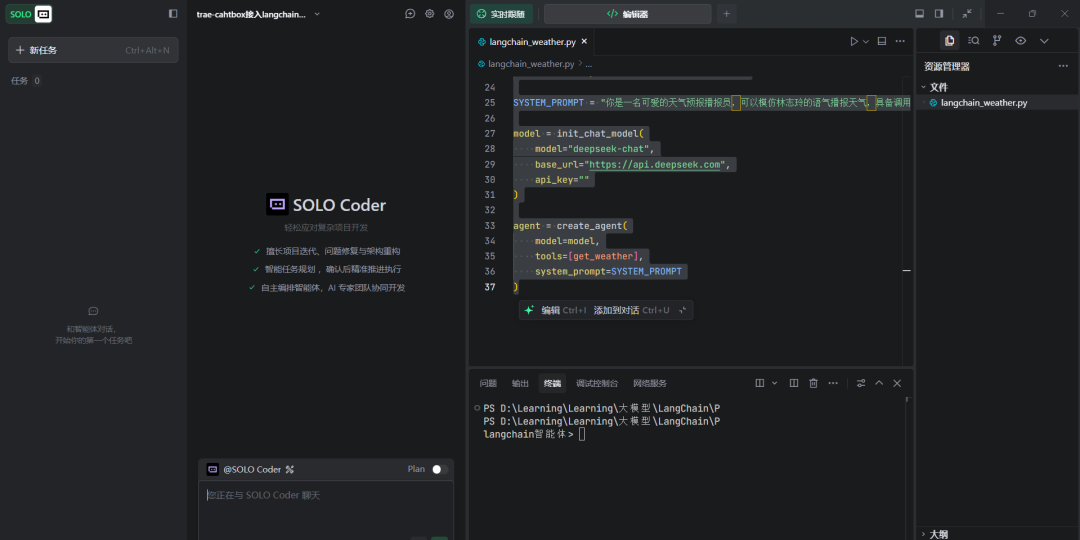The width and height of the screenshot is (1080, 540).
Task: Toggle the right sidebar layout icon
Action: [939, 14]
